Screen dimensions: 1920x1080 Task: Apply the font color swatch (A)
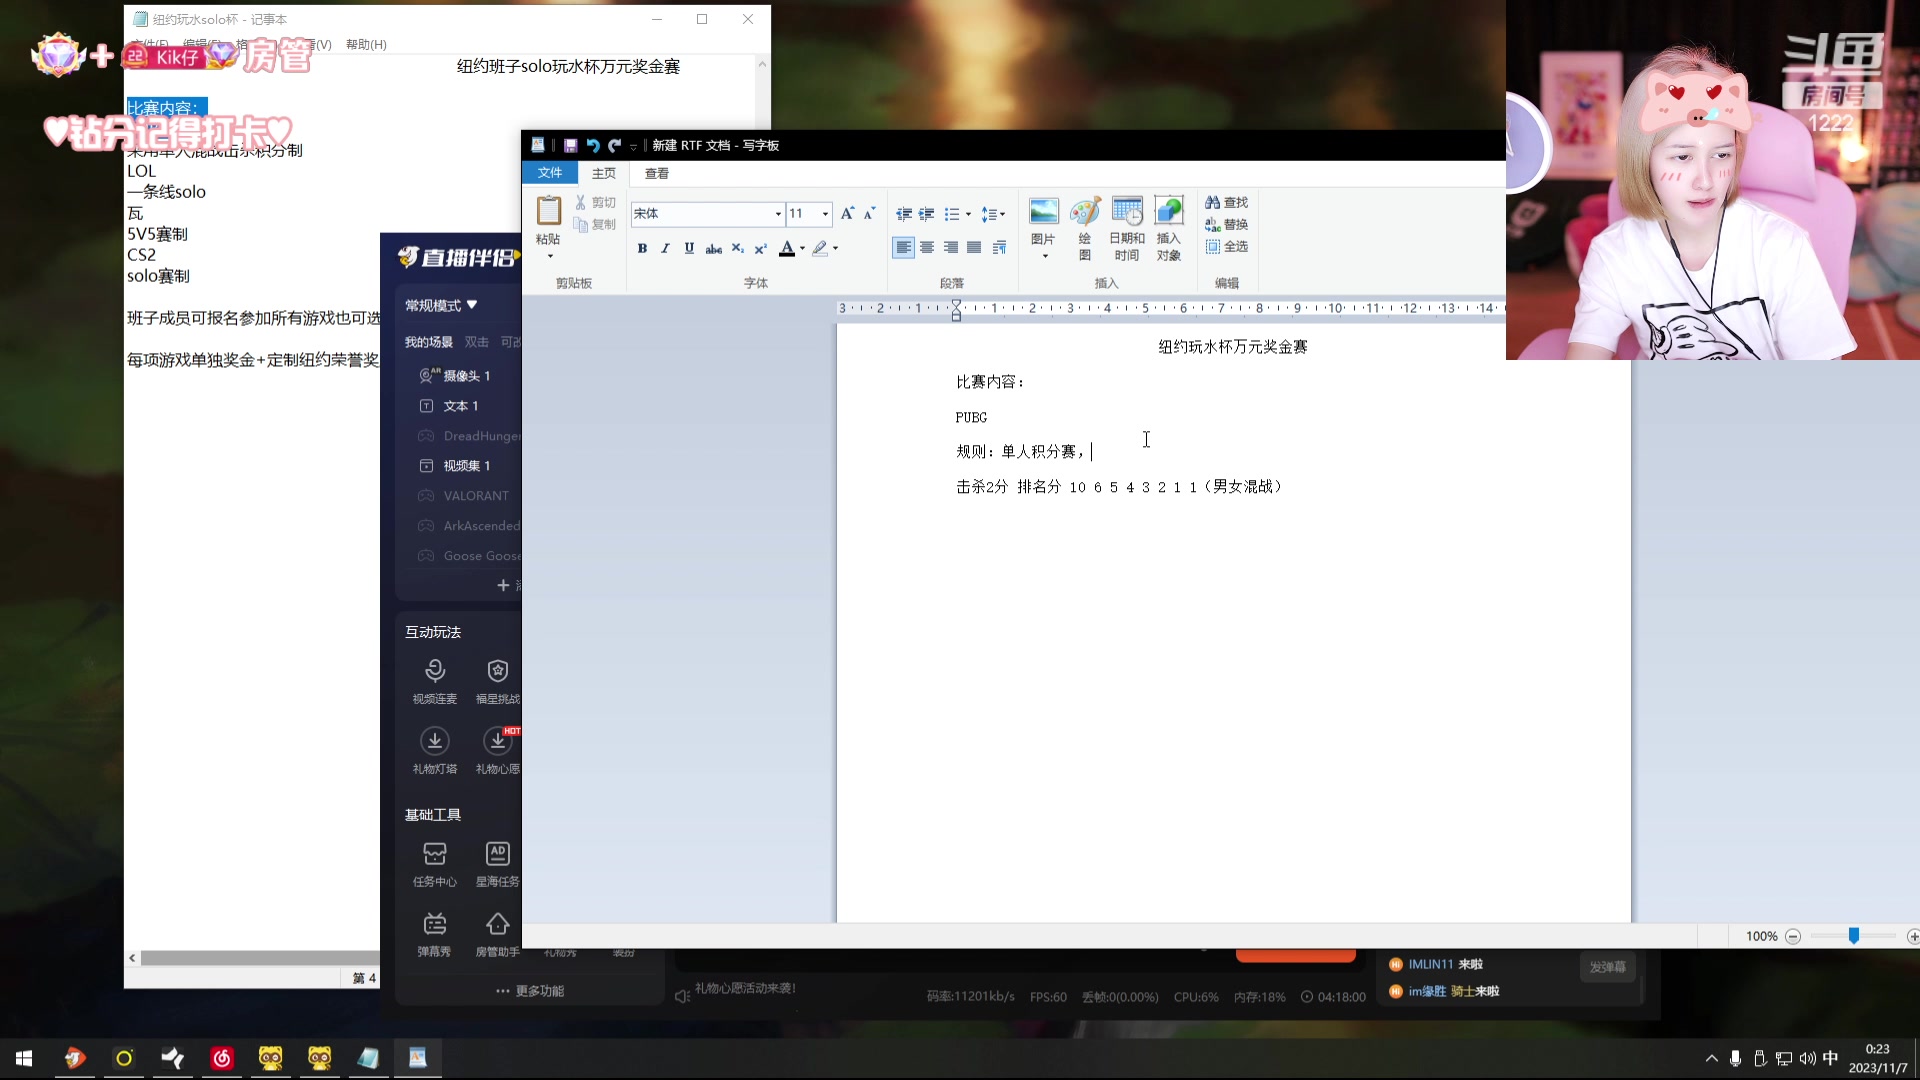click(x=787, y=248)
